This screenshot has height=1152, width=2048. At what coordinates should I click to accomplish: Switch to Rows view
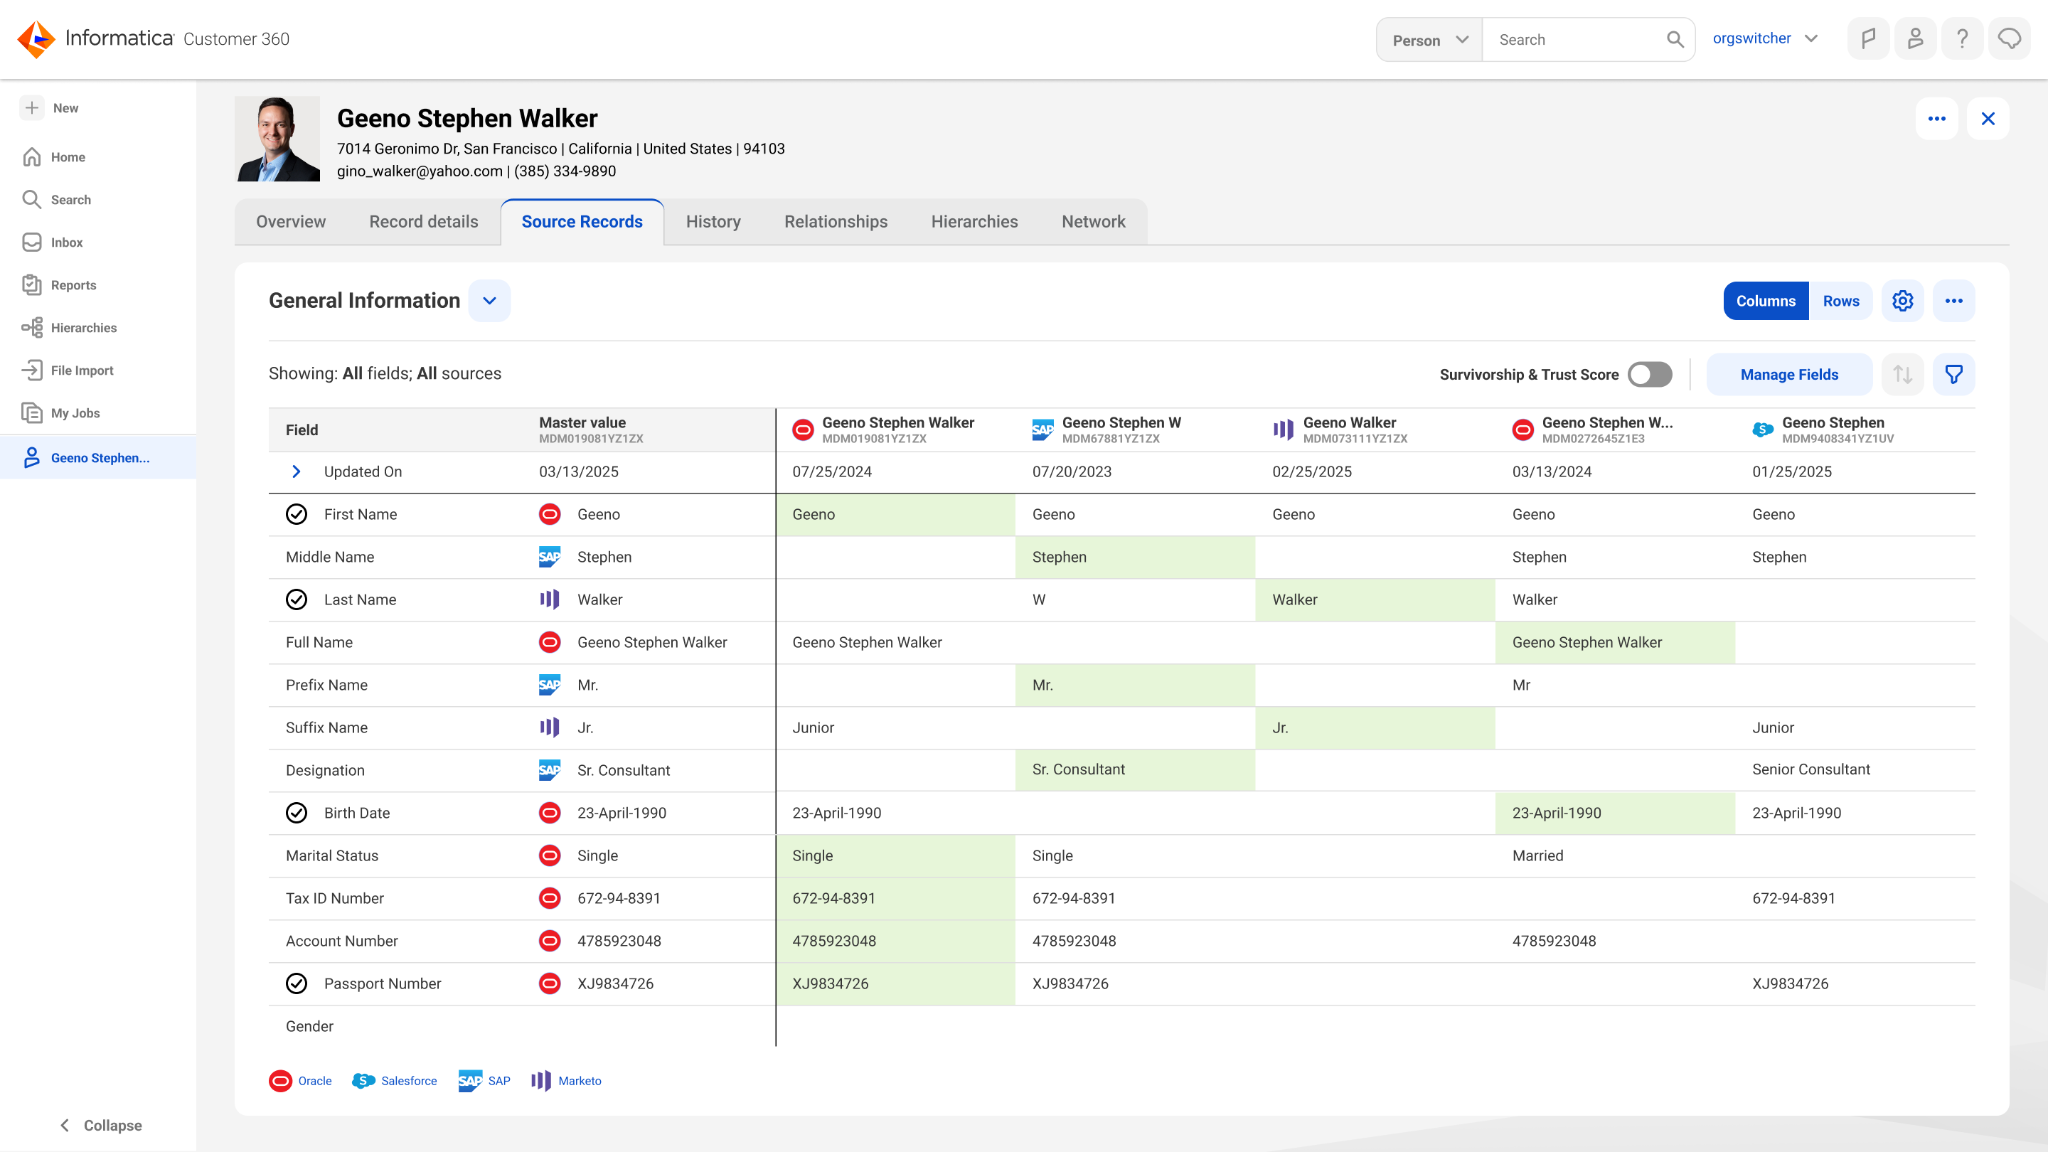point(1841,301)
